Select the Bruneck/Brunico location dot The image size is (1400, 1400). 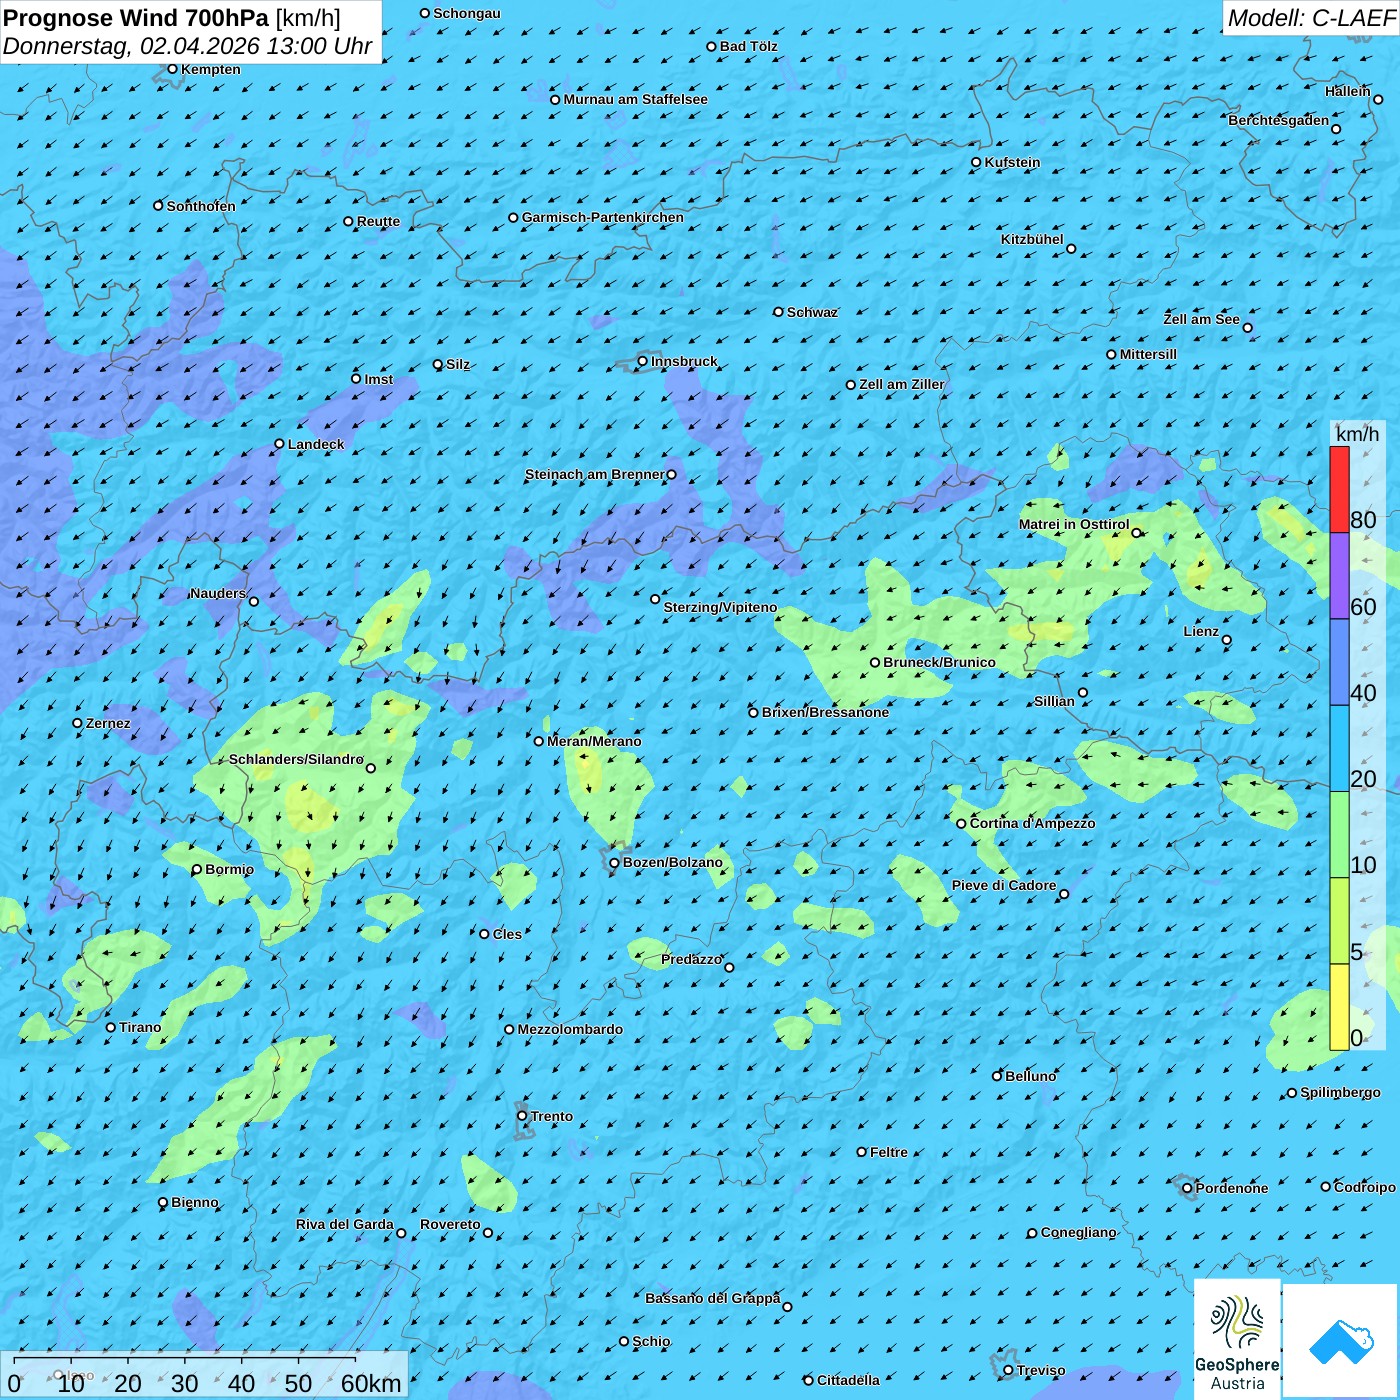pyautogui.click(x=875, y=662)
